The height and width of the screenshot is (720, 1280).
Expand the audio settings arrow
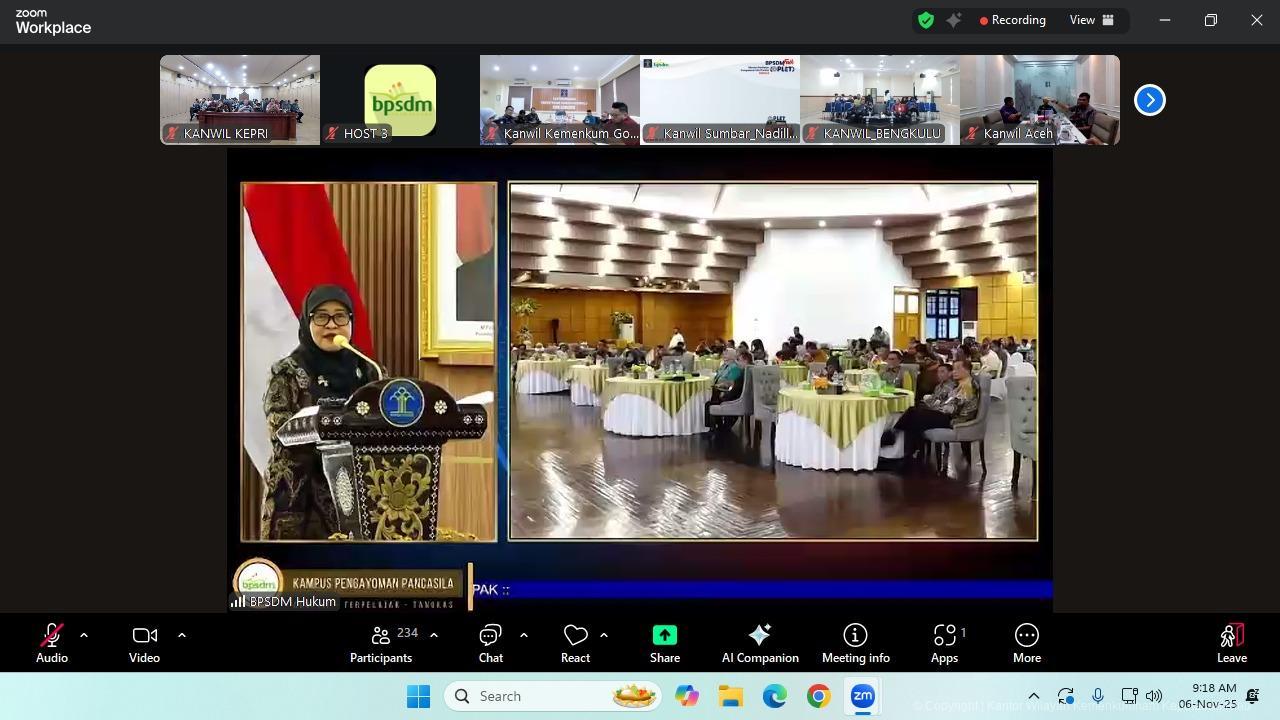tap(84, 634)
